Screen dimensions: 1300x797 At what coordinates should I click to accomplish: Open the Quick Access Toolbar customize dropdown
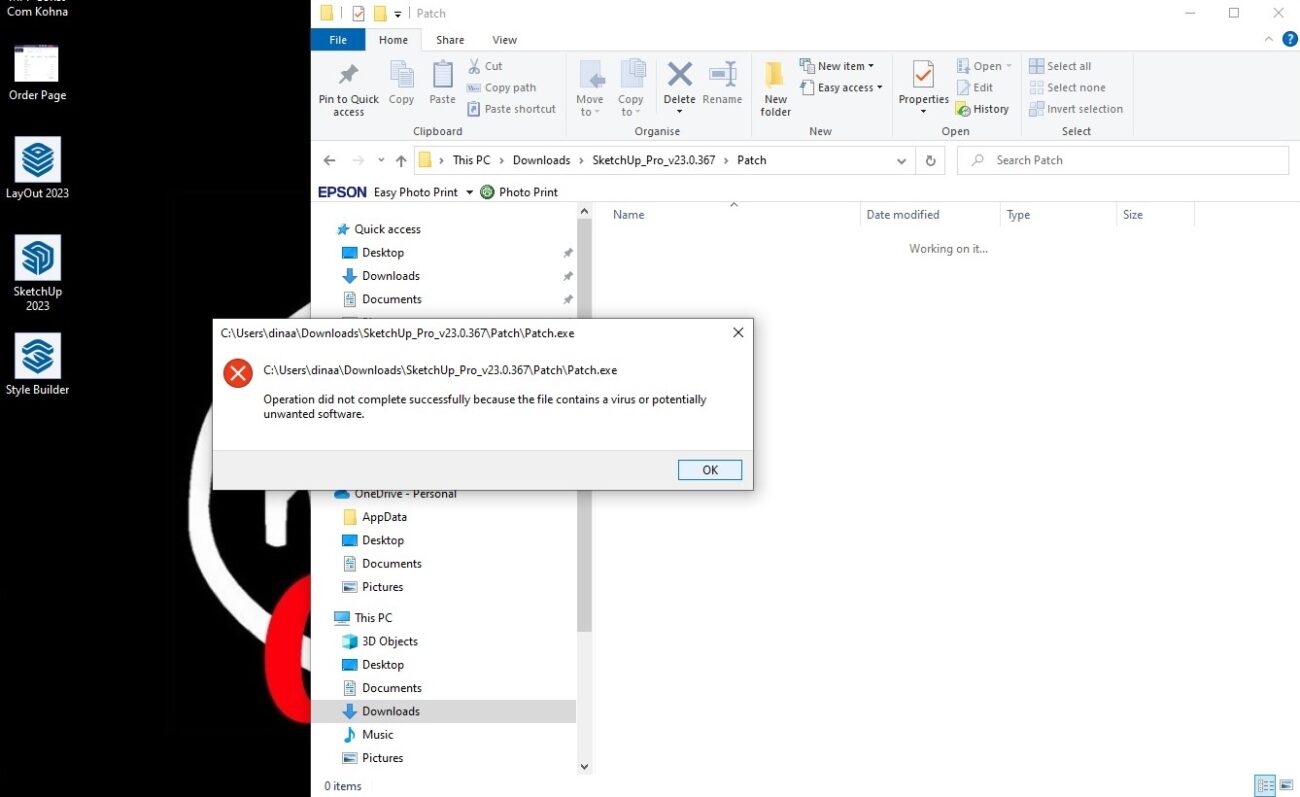click(398, 14)
